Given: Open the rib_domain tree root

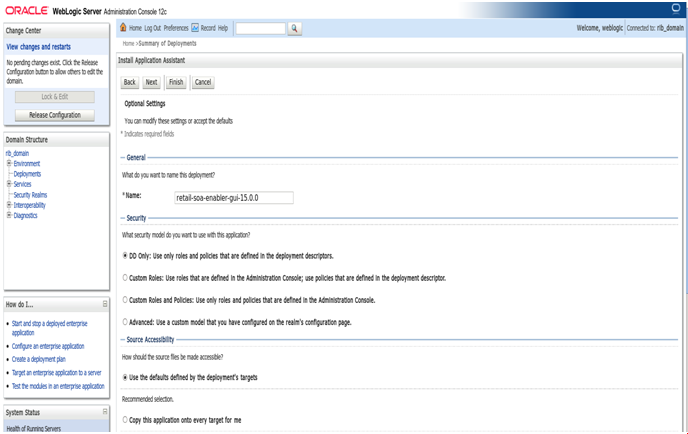Looking at the screenshot, I should tap(17, 153).
